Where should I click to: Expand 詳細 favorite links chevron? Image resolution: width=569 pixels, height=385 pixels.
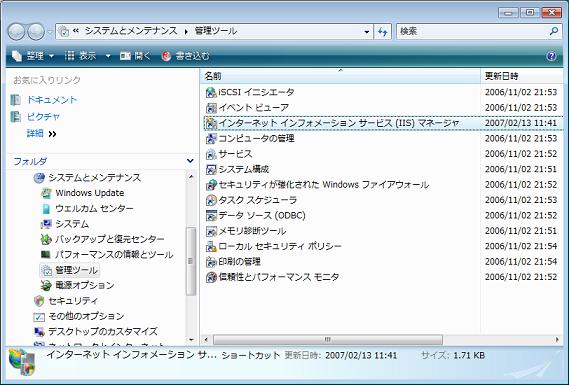pyautogui.click(x=53, y=134)
